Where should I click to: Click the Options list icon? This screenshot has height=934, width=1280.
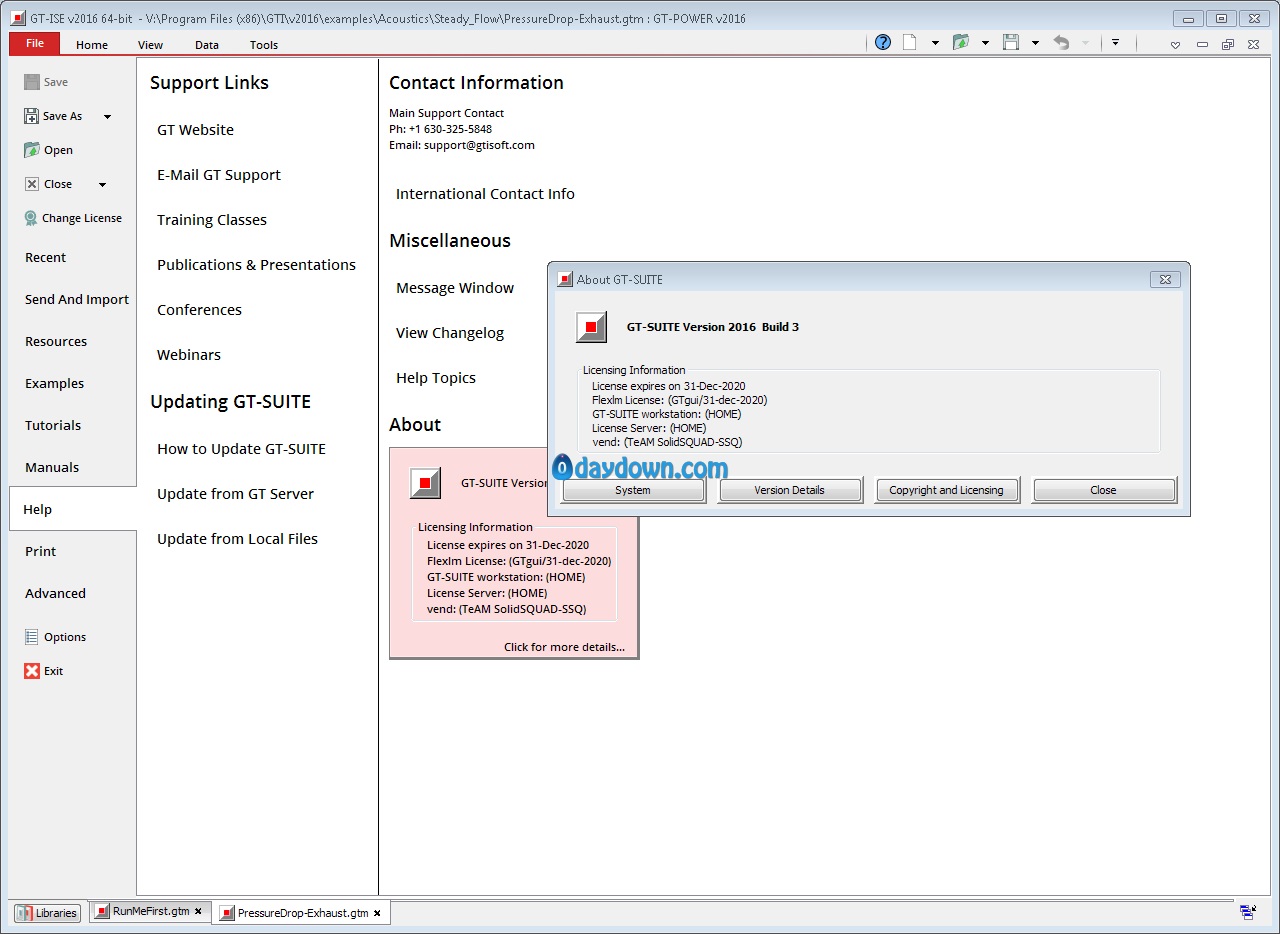click(x=32, y=637)
